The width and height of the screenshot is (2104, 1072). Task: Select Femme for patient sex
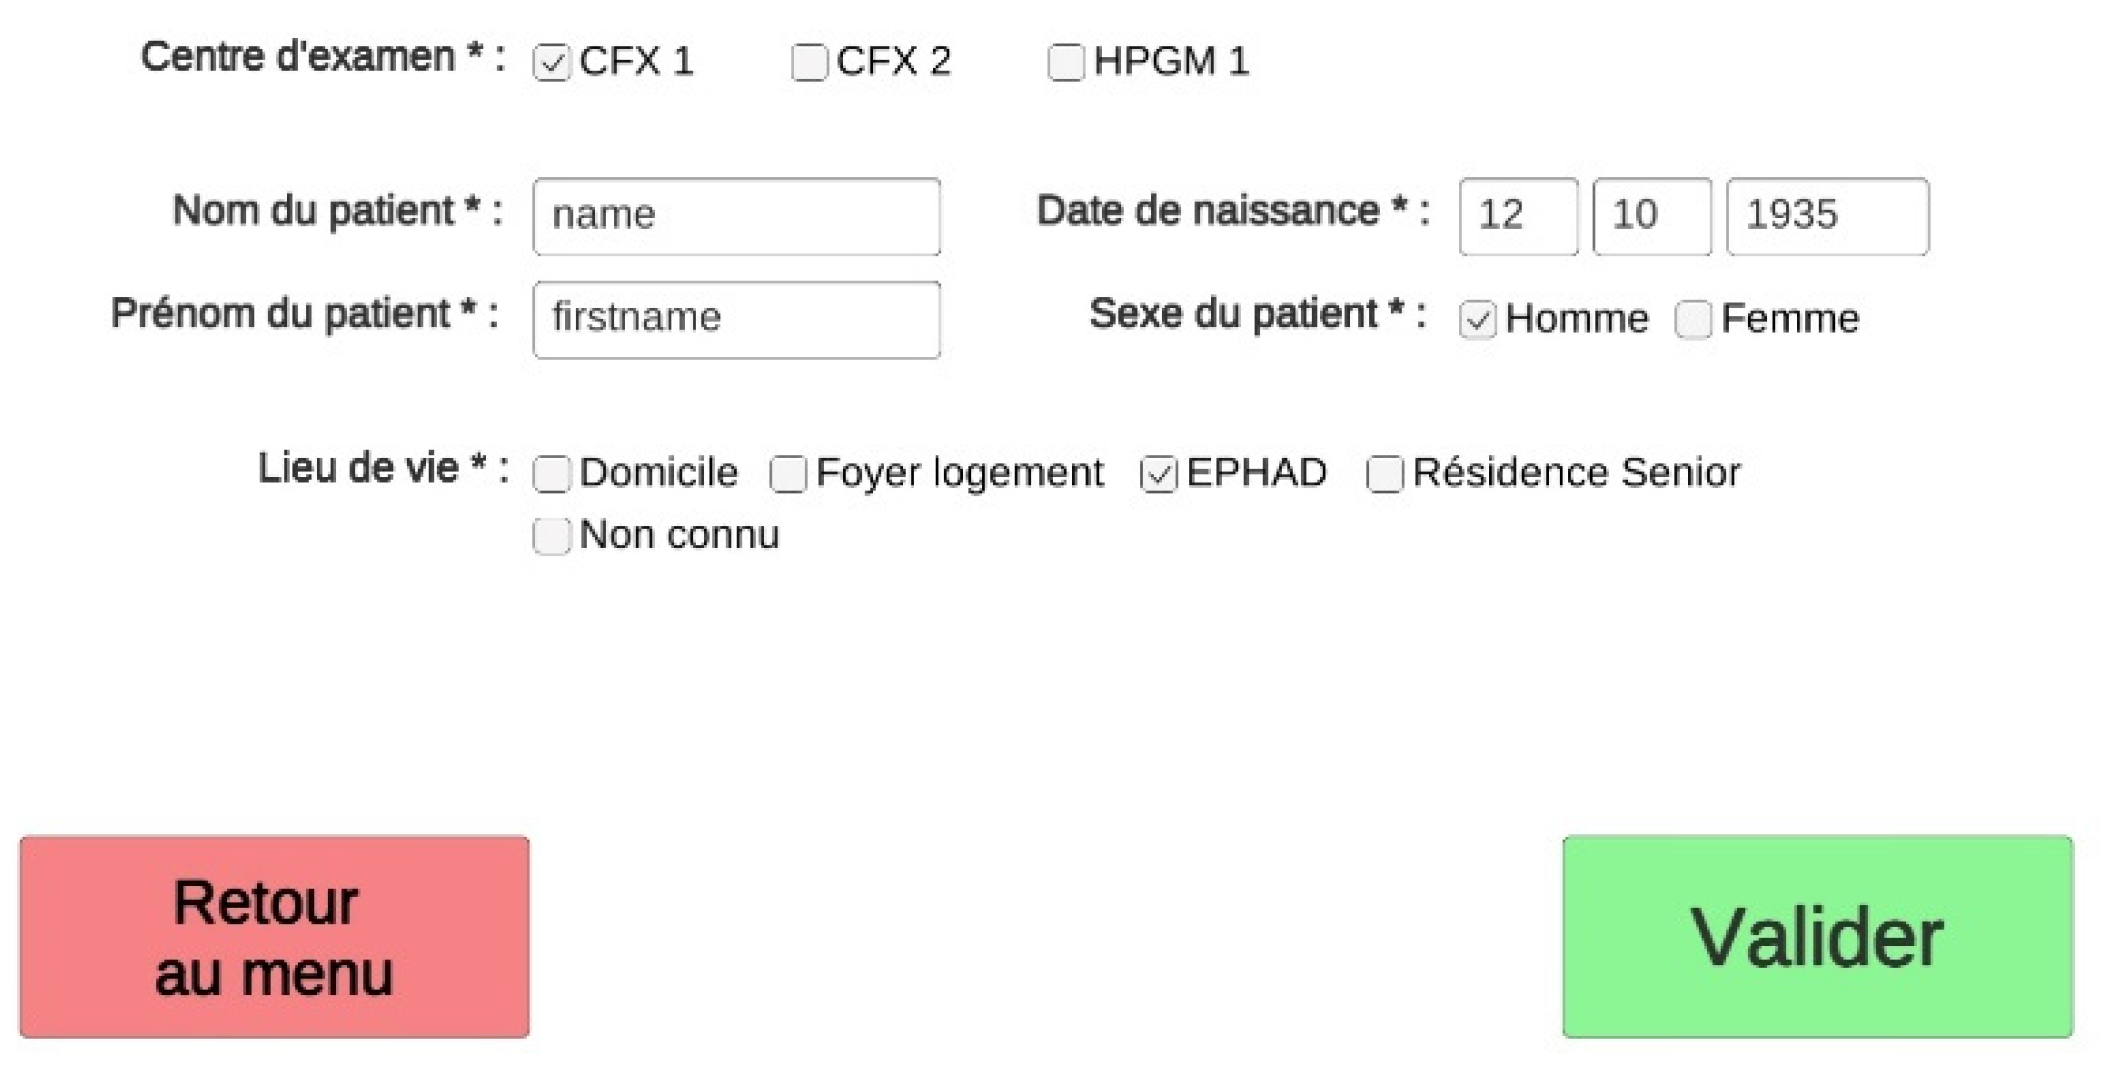pyautogui.click(x=1693, y=319)
